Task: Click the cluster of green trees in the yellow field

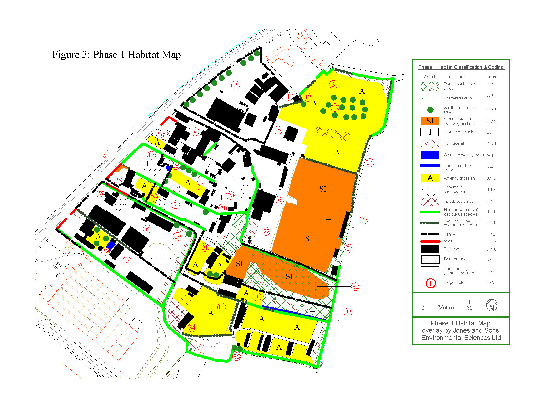Action: point(344,106)
